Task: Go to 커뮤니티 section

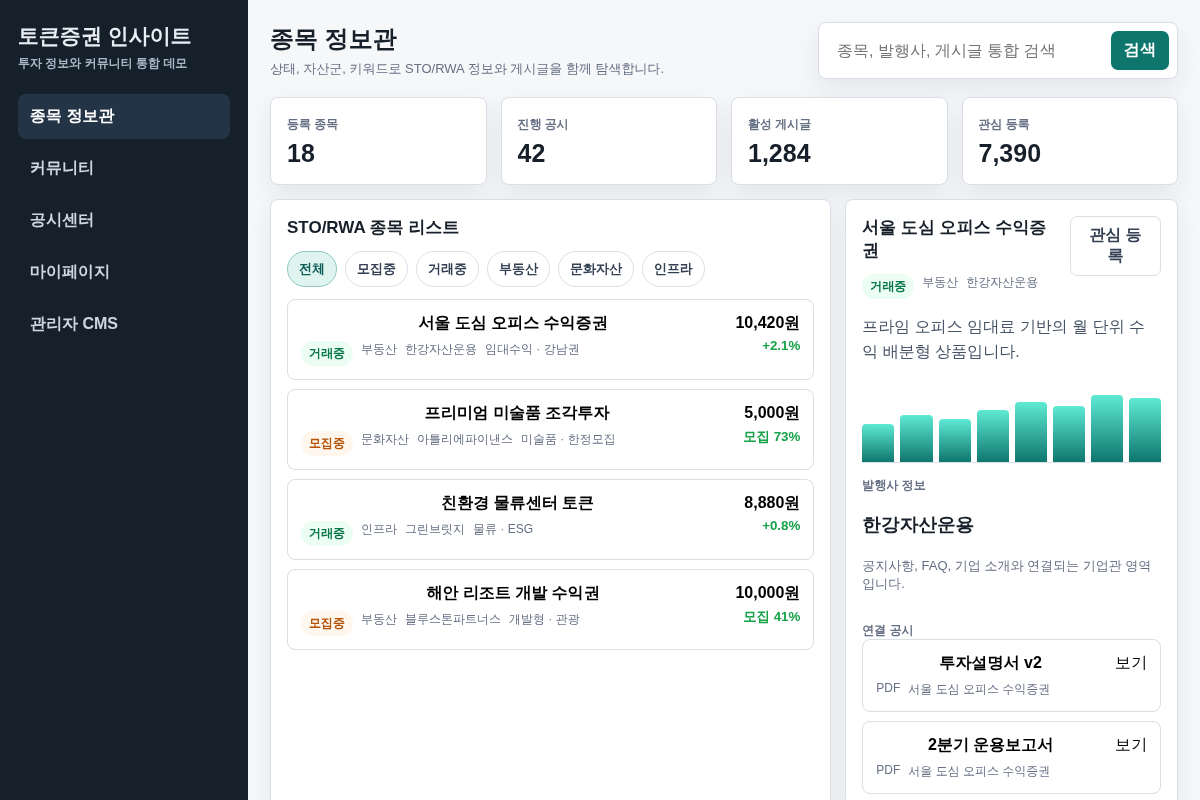Action: coord(124,168)
